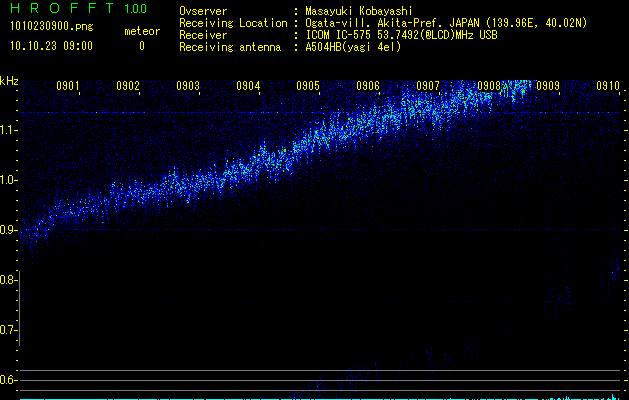Click the 0908 time marker
629x400 pixels.
[x=489, y=86]
